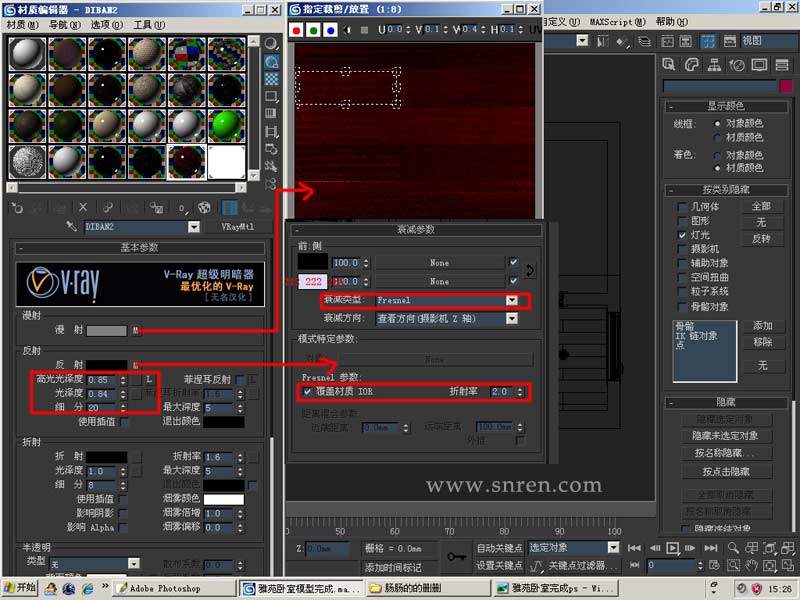Click the VRayMtl material type button

(238, 227)
